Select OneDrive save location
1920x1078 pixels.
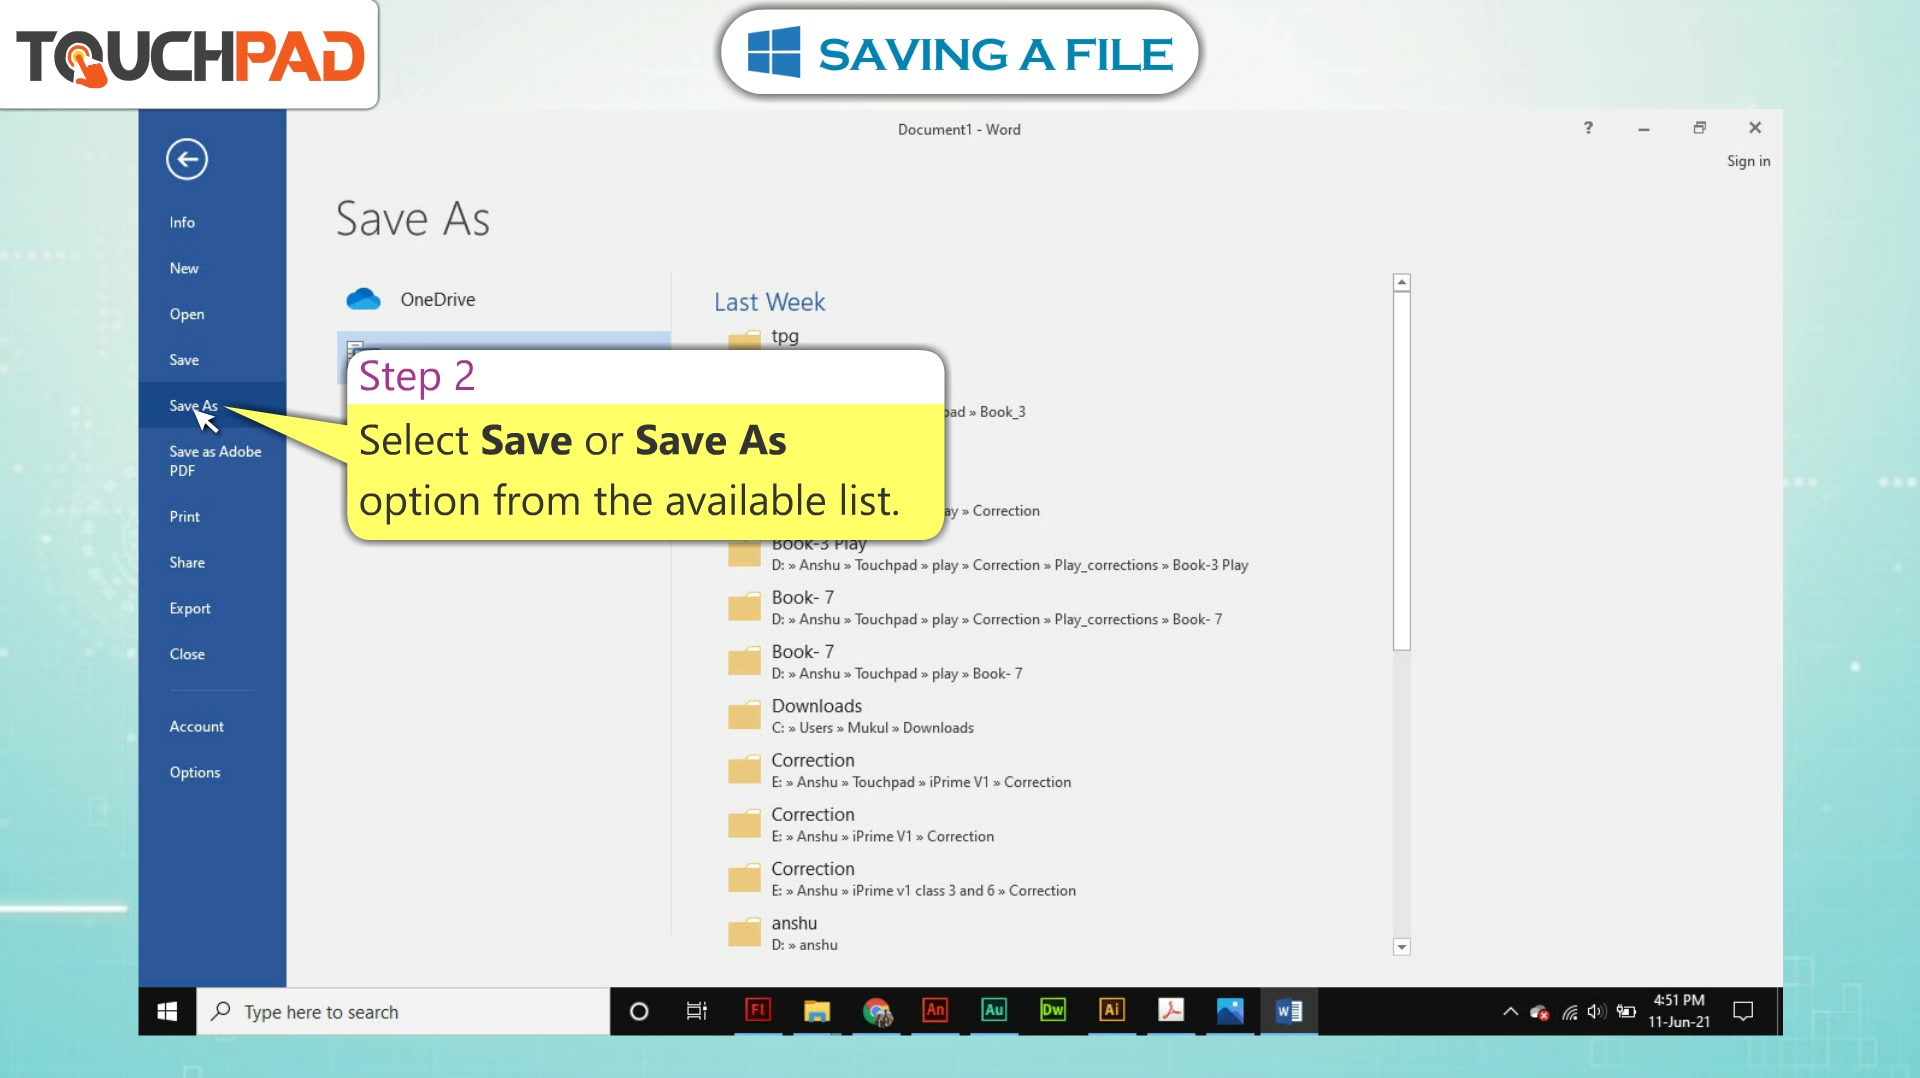pyautogui.click(x=504, y=299)
